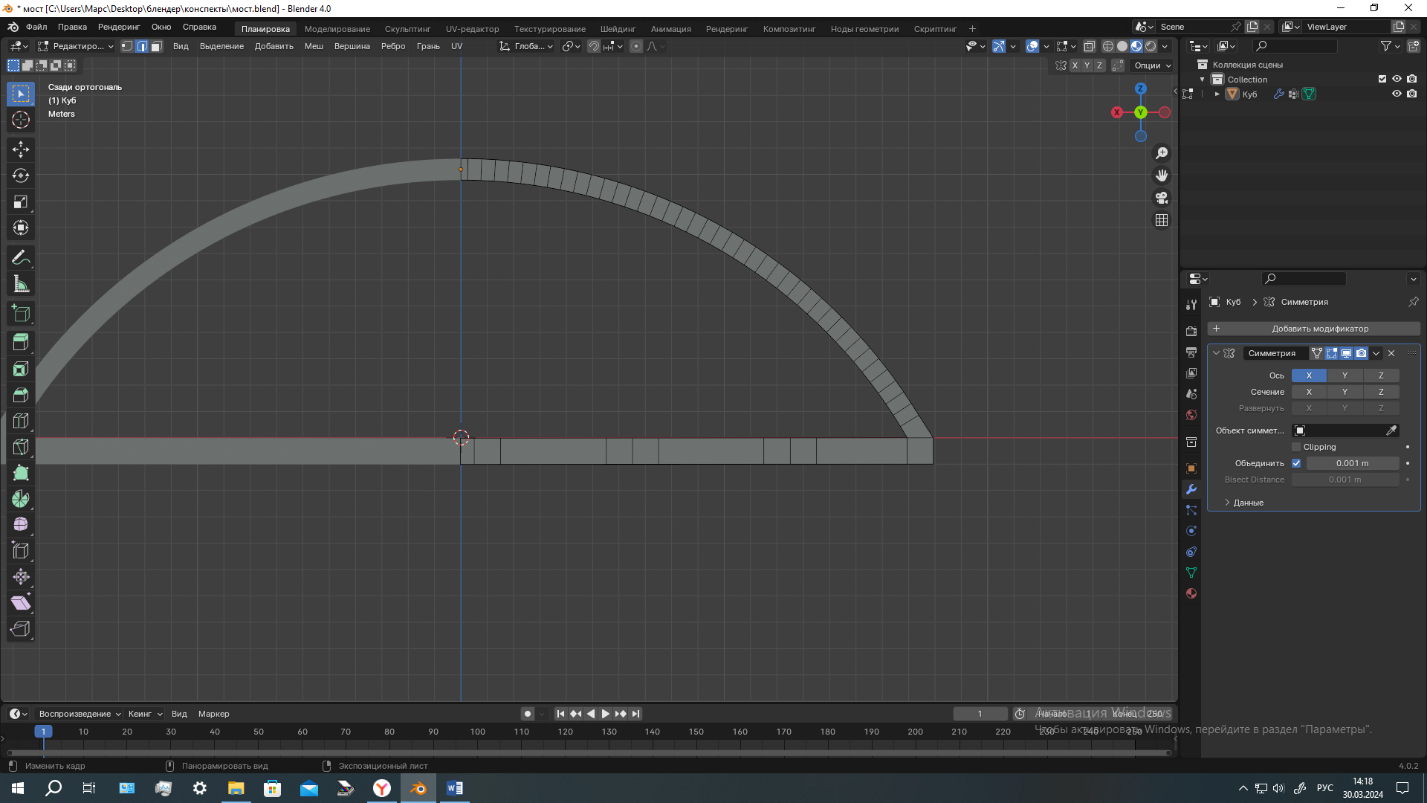Hide Куб object in the outliner

1397,94
